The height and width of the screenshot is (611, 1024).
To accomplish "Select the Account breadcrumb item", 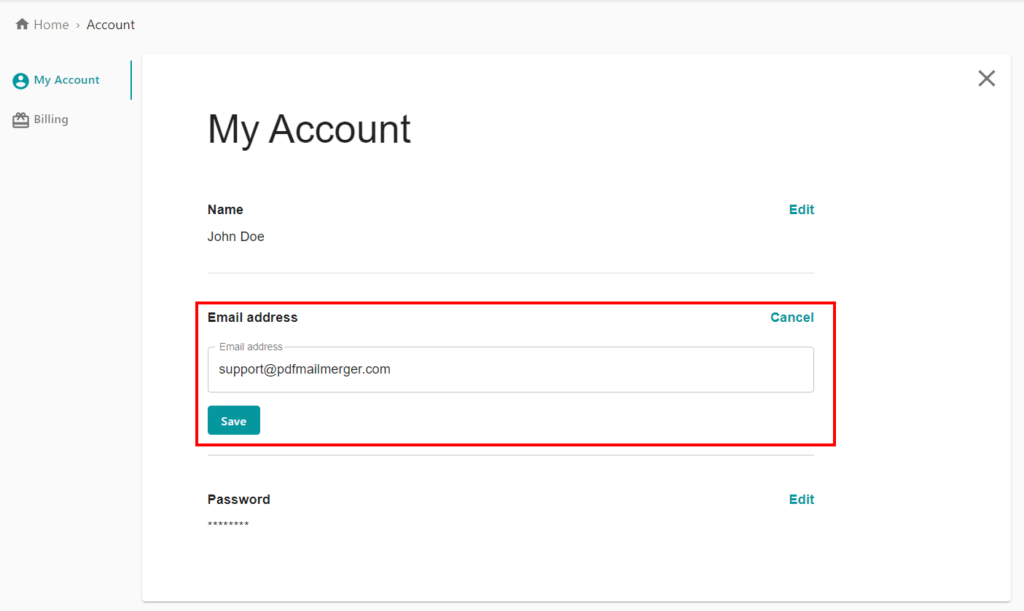I will pyautogui.click(x=110, y=24).
